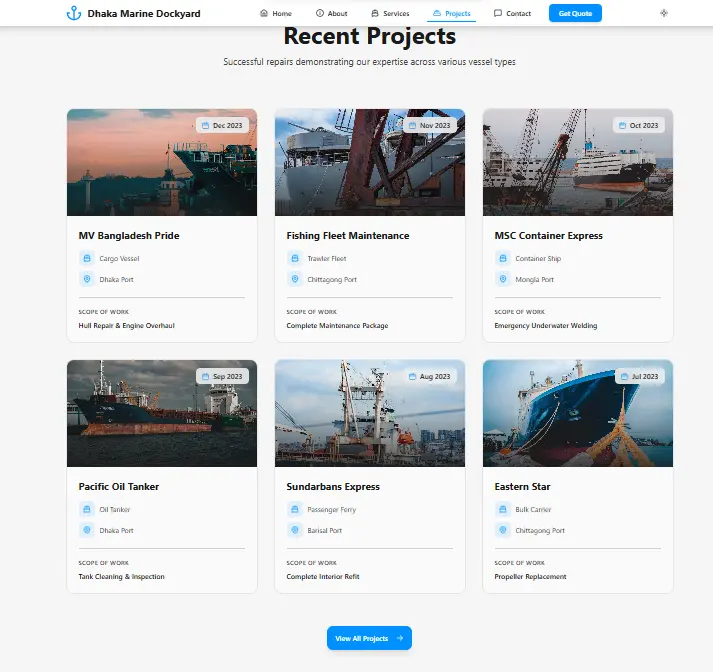The height and width of the screenshot is (672, 713).
Task: Click the Dhaka Marine Dockyard brand name
Action: pyautogui.click(x=143, y=14)
